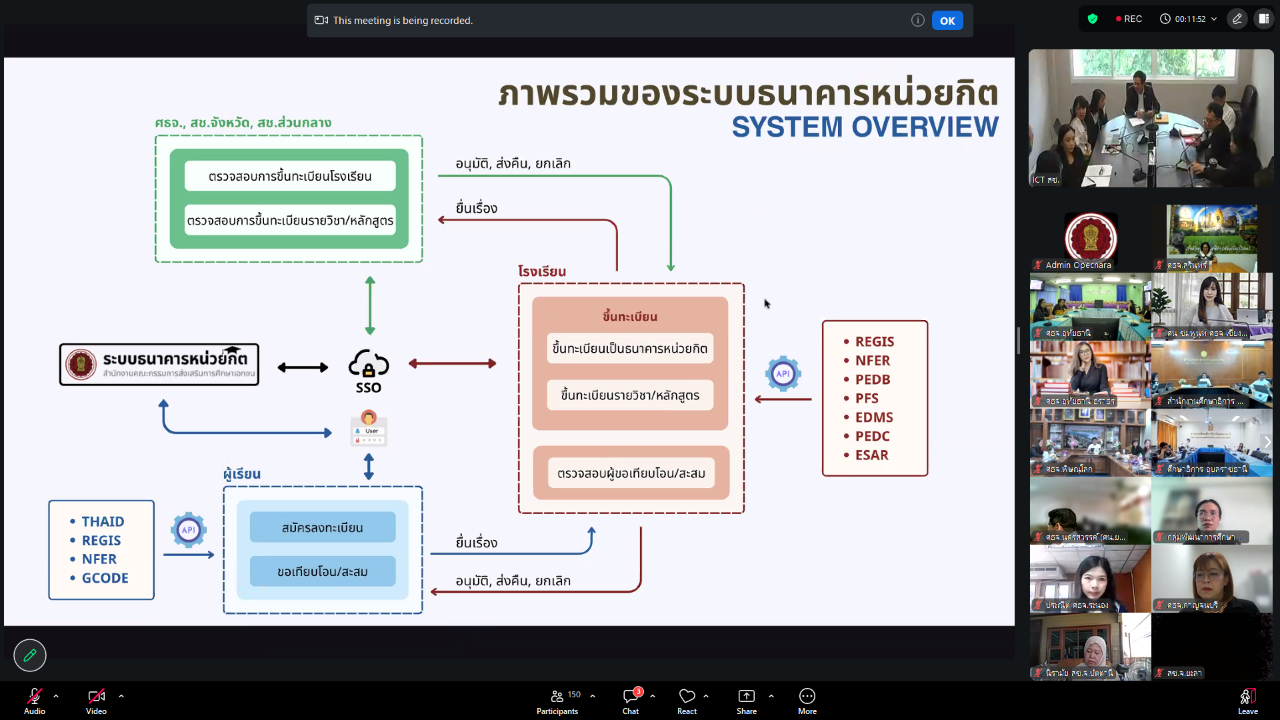The image size is (1280, 720).
Task: Dismiss the recording notice with OK
Action: [x=947, y=20]
